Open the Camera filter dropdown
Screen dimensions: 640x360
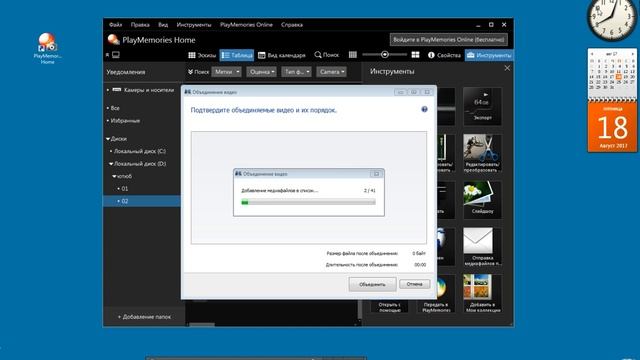331,72
